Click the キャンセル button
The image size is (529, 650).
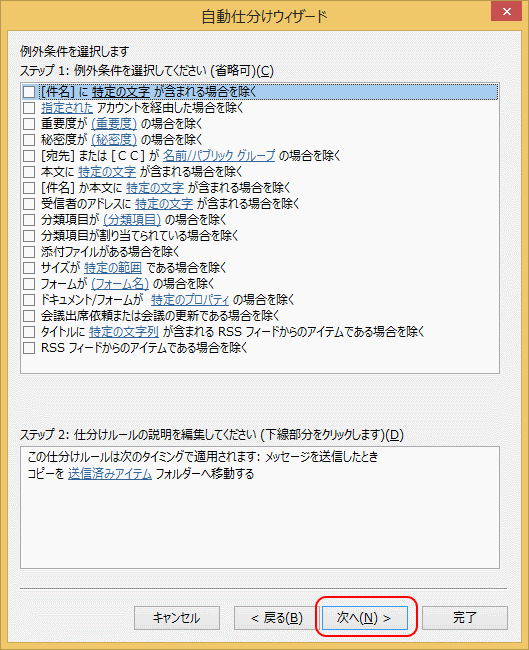(177, 618)
